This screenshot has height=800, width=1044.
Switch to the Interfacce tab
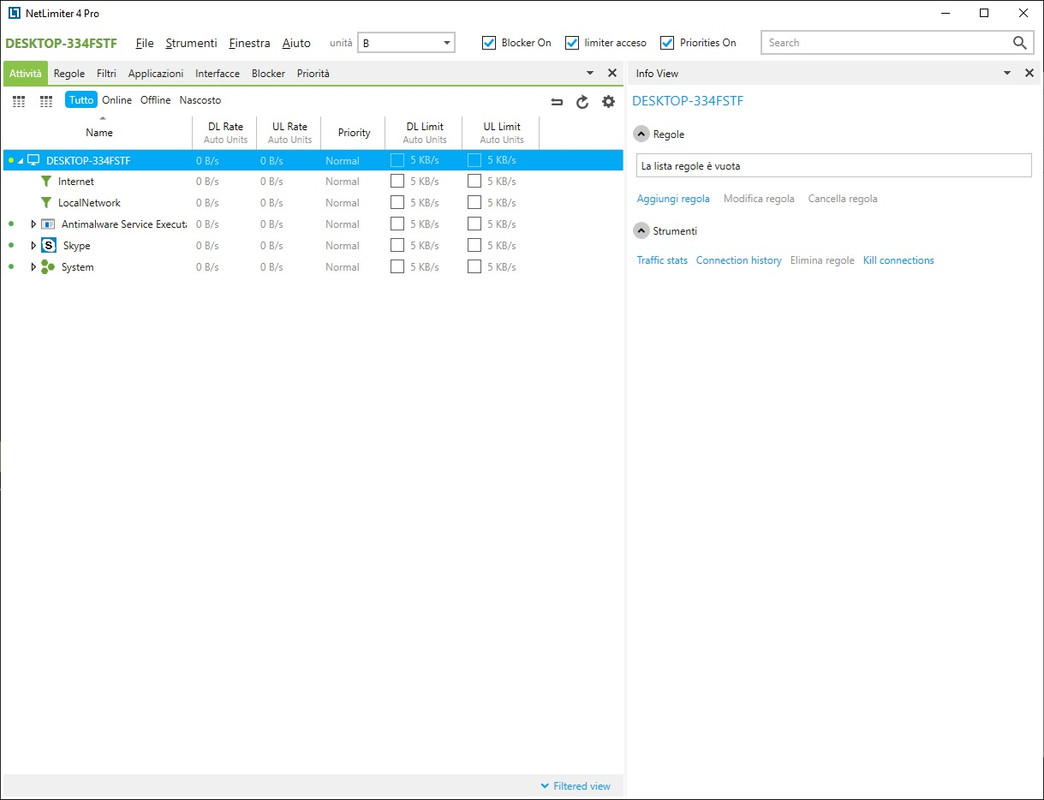[217, 73]
